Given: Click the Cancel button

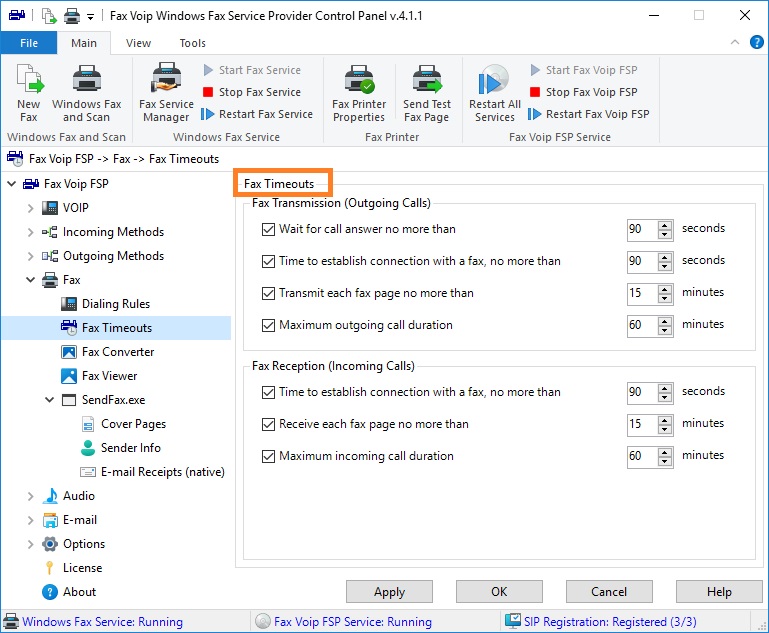Looking at the screenshot, I should 609,592.
